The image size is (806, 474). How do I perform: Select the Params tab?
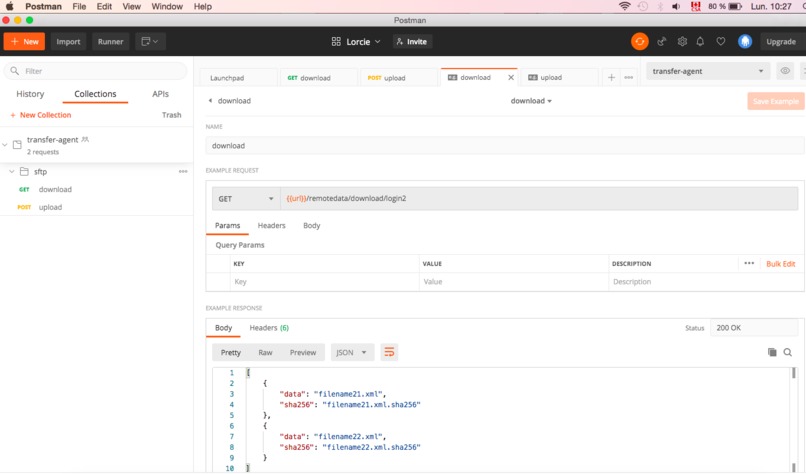[x=227, y=225]
